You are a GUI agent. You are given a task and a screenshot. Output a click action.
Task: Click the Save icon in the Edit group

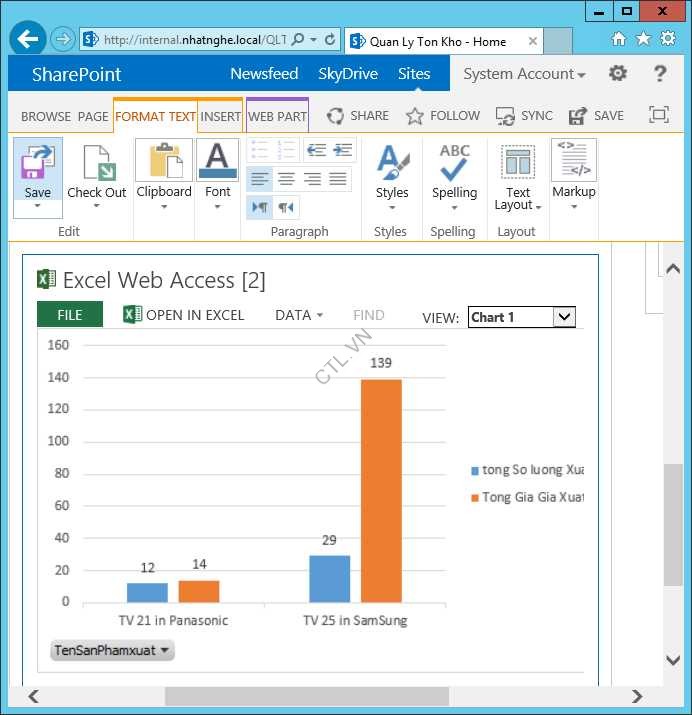[38, 162]
